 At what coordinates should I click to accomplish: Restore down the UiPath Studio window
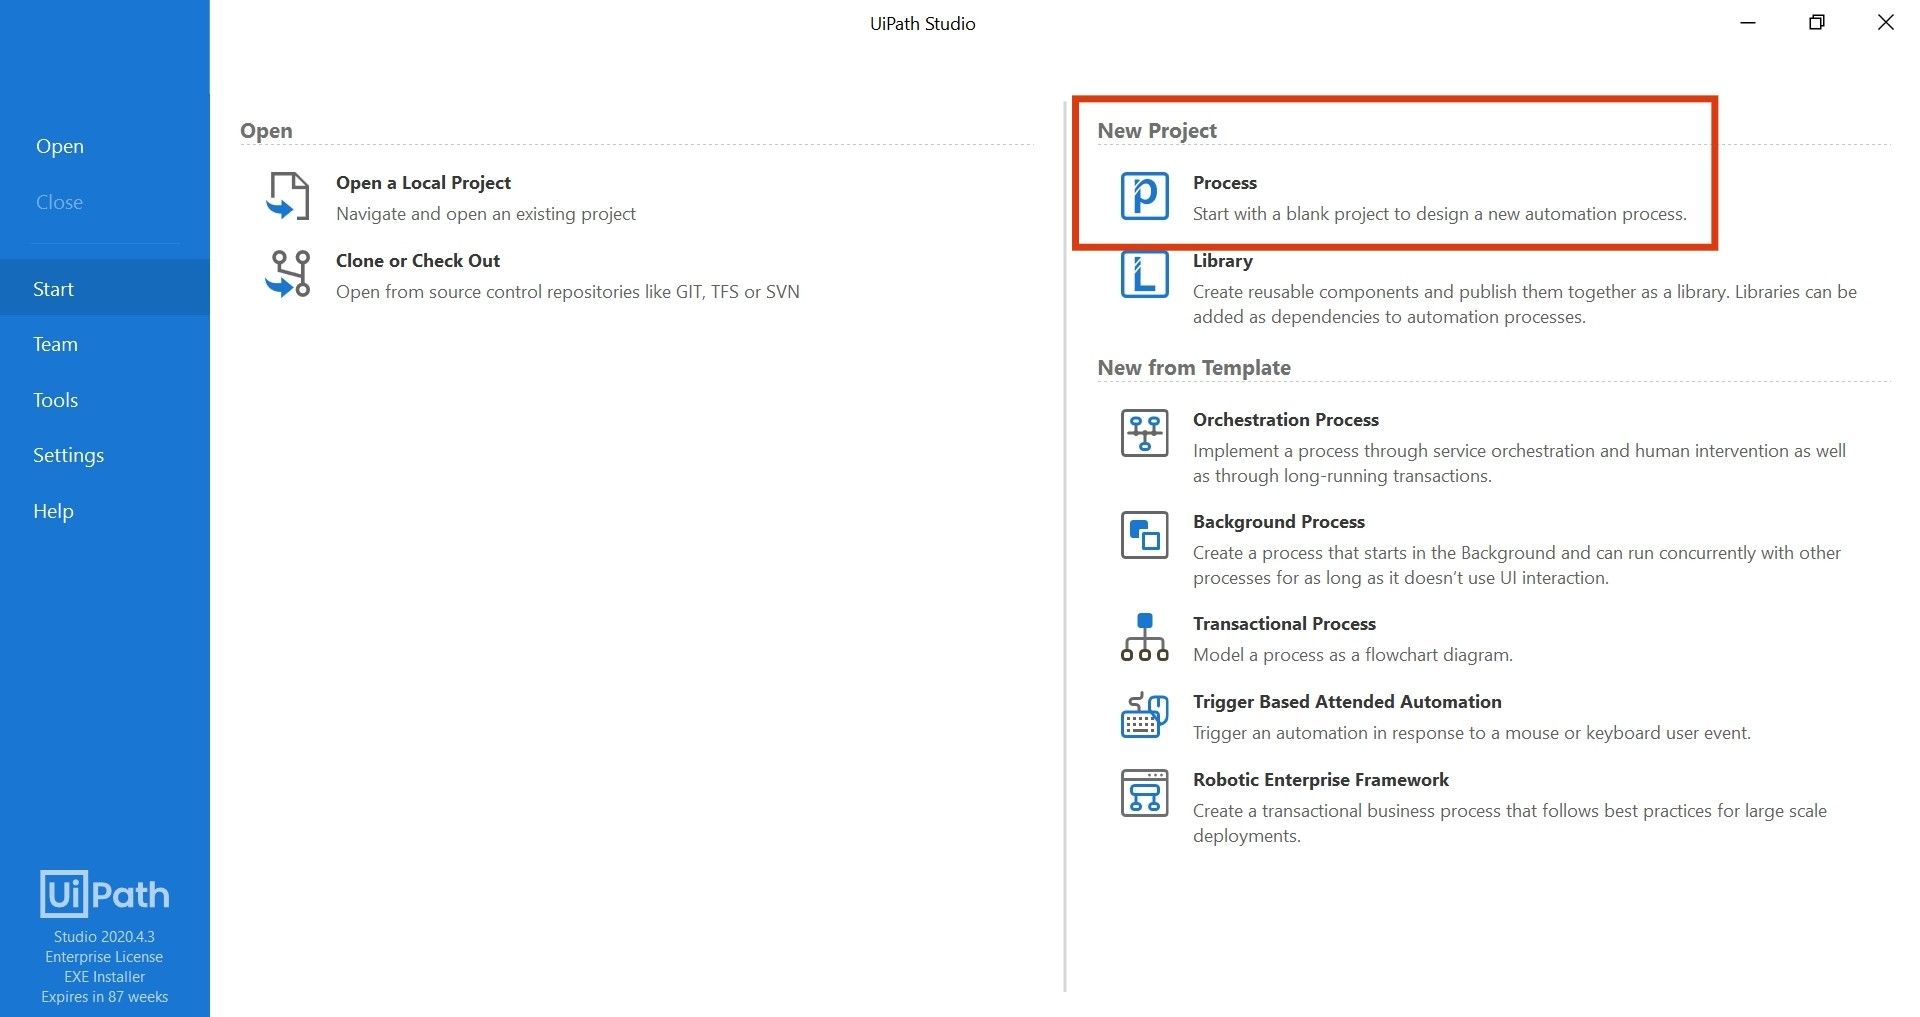click(1817, 22)
